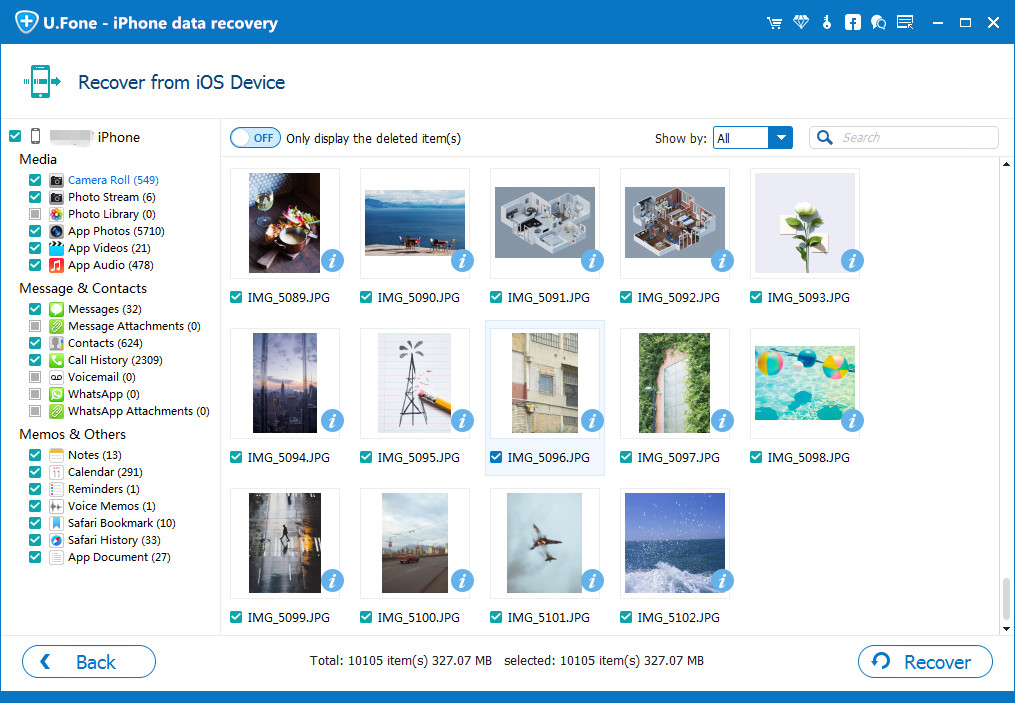Select the IMG_5101.JPG airplane thumbnail

(x=544, y=542)
